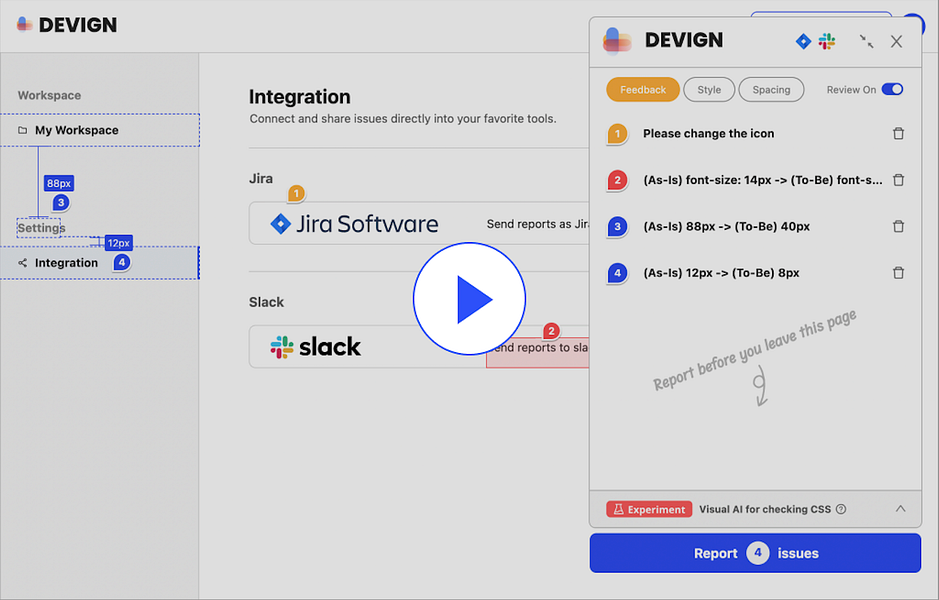The width and height of the screenshot is (939, 600).
Task: Click orange pin 1 above Jira Software
Action: [296, 193]
